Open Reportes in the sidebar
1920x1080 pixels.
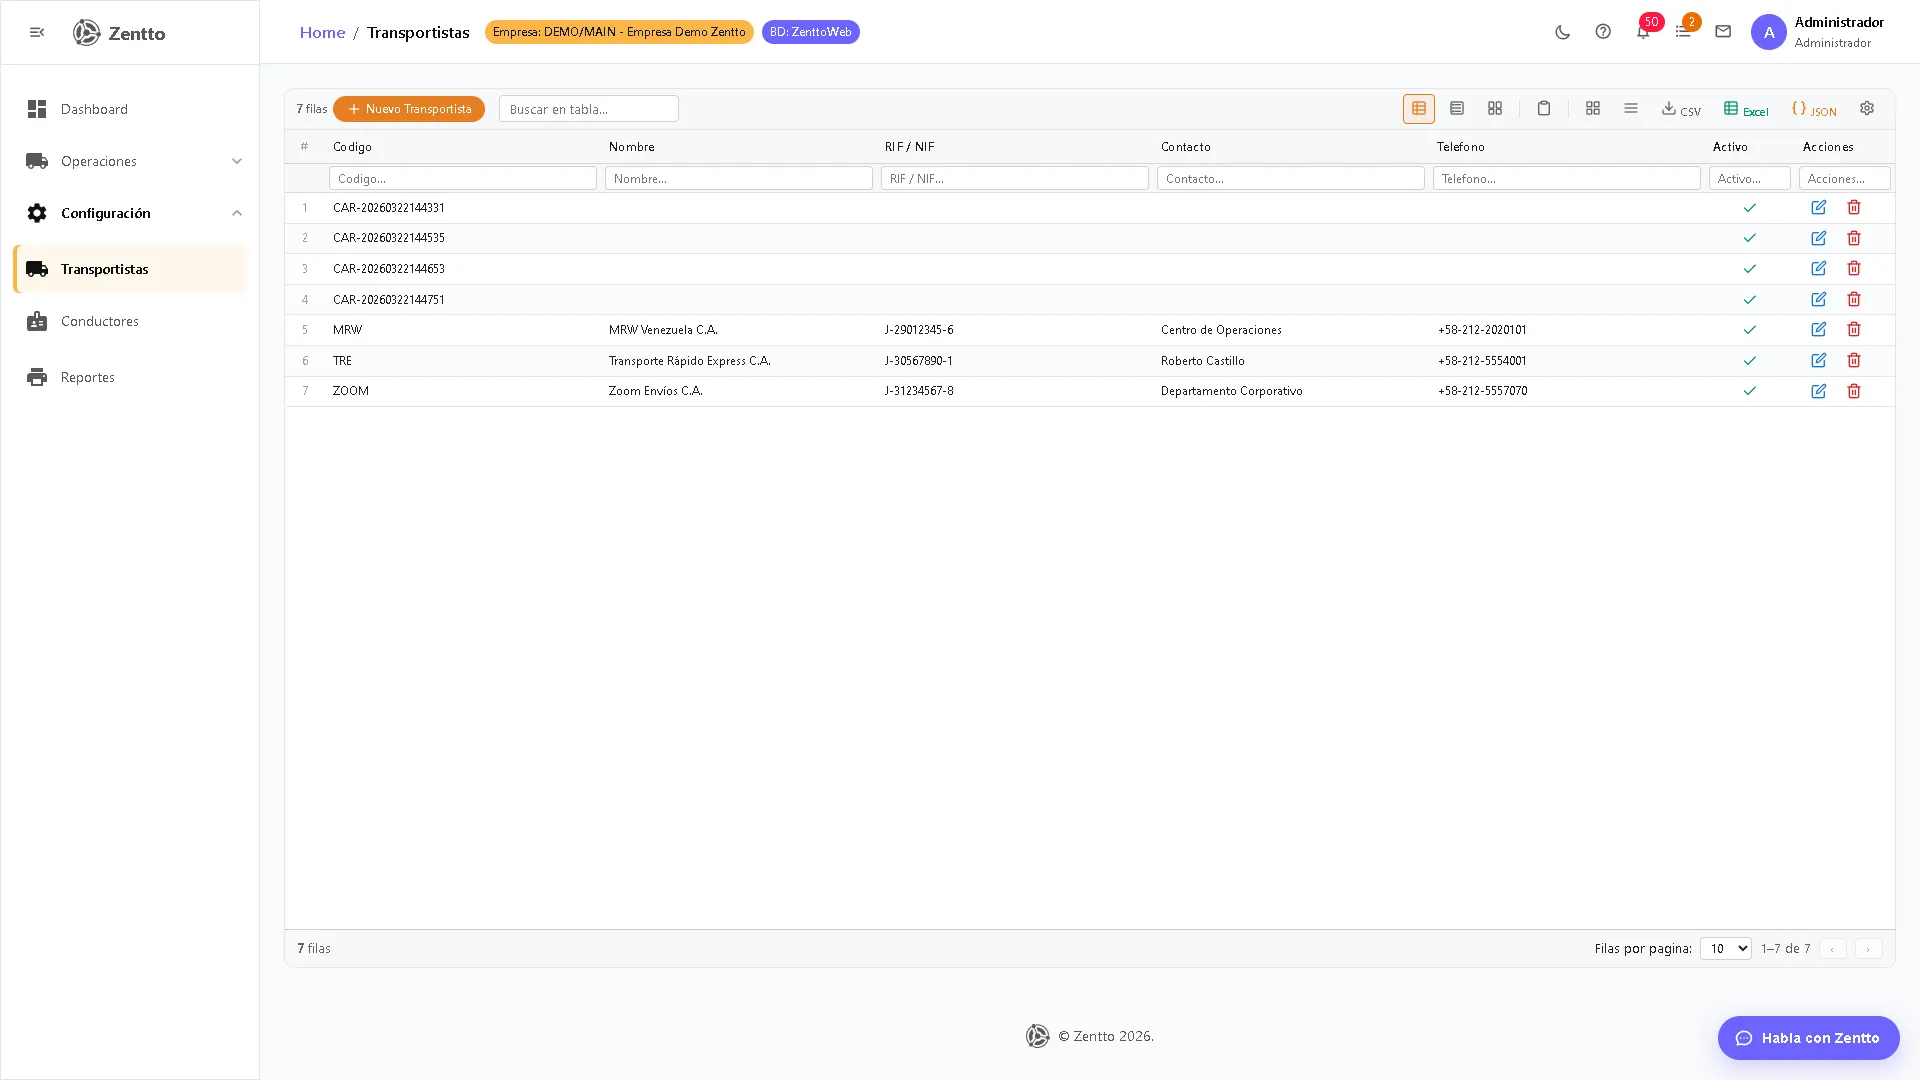130,377
